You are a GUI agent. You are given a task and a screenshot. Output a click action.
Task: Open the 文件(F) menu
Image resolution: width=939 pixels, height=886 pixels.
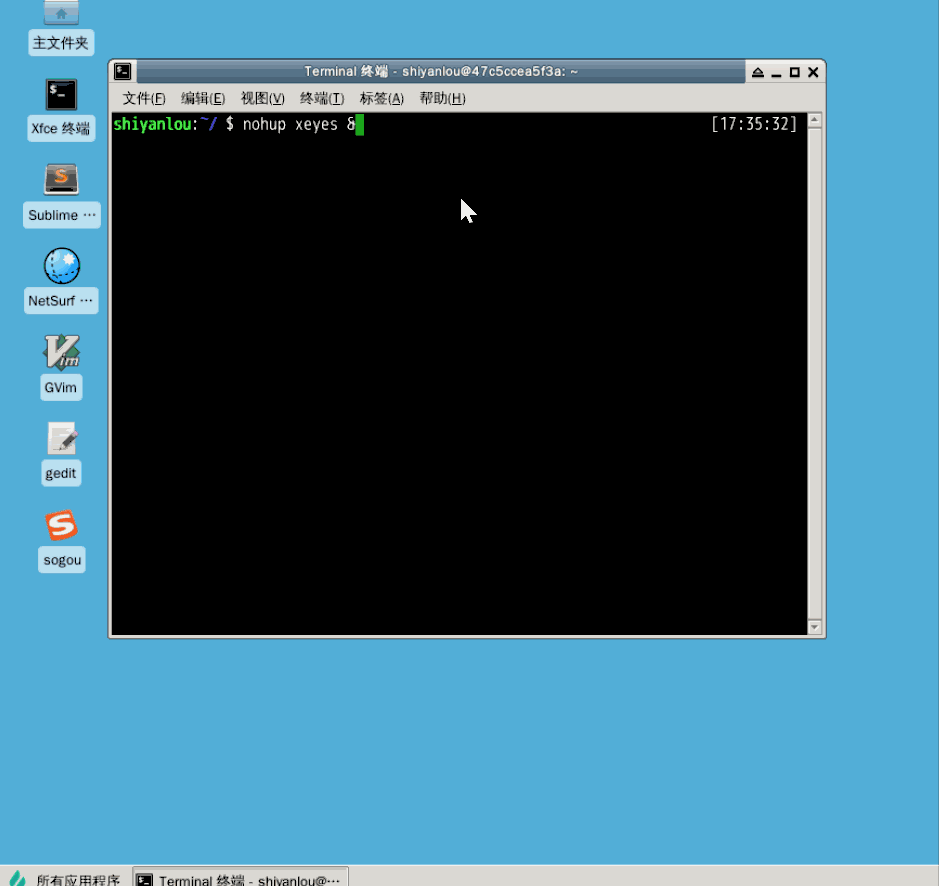144,98
